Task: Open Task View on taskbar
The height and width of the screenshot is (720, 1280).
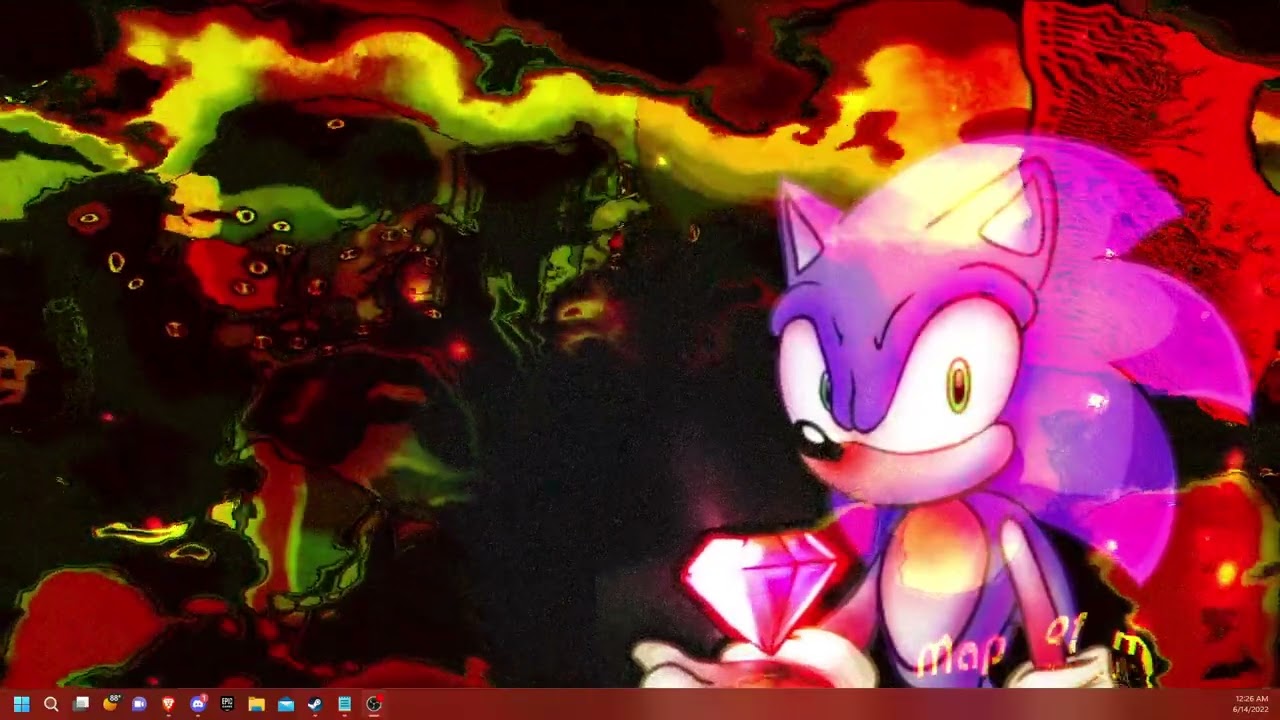Action: coord(81,704)
